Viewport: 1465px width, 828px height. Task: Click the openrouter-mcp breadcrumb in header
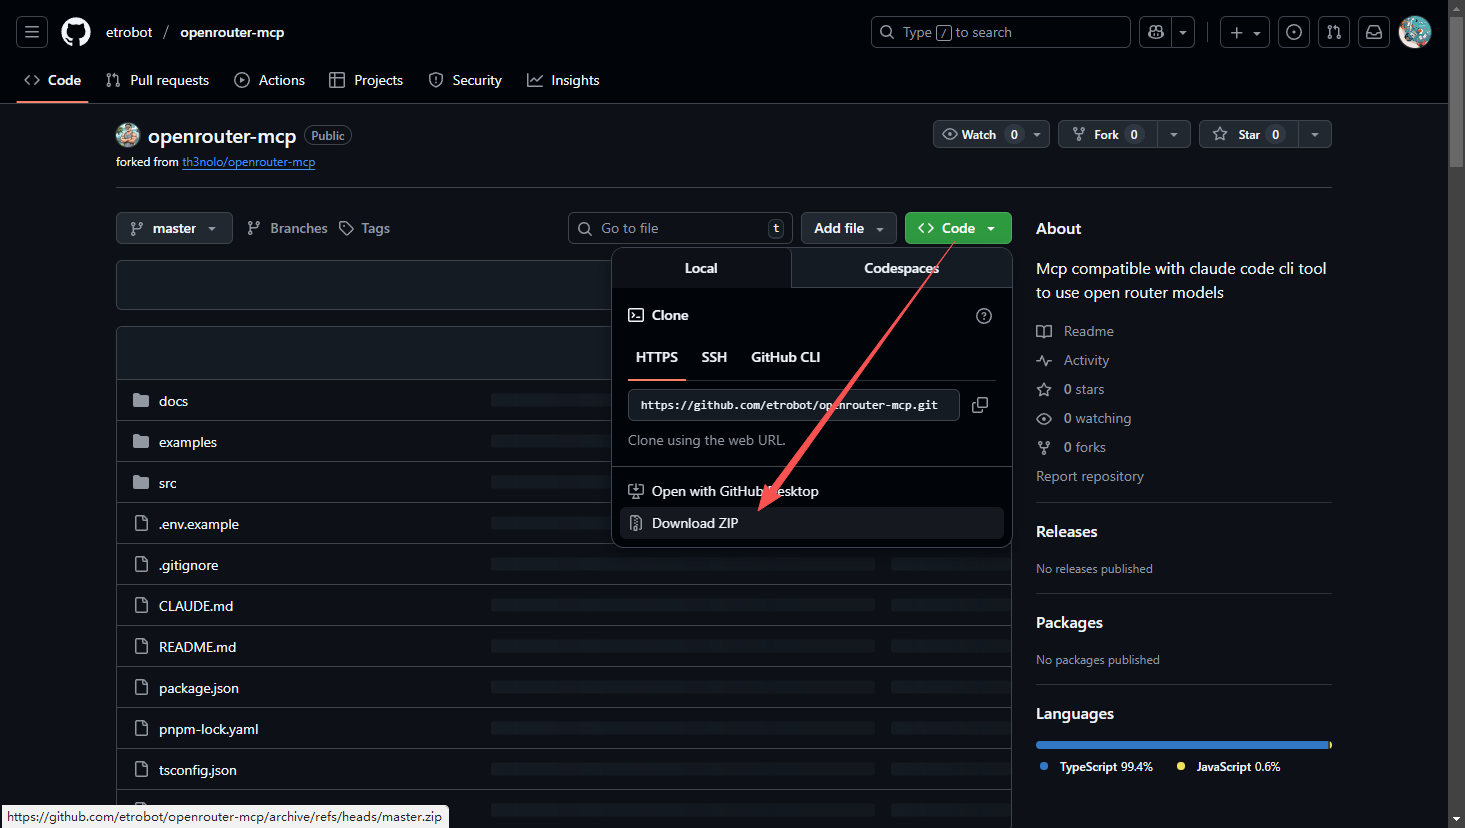tap(232, 32)
